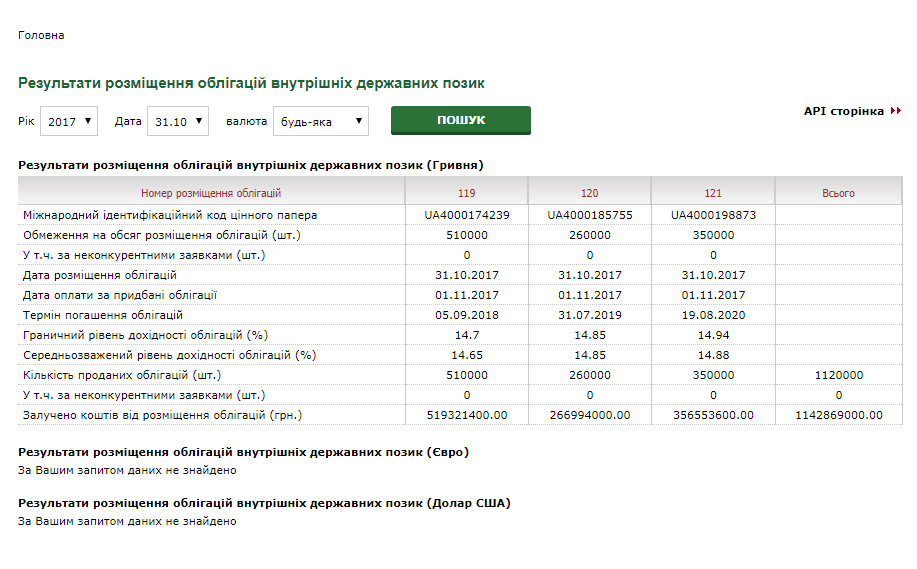Select ISIN code UA4000198873
This screenshot has height=569, width=917.
pos(713,215)
